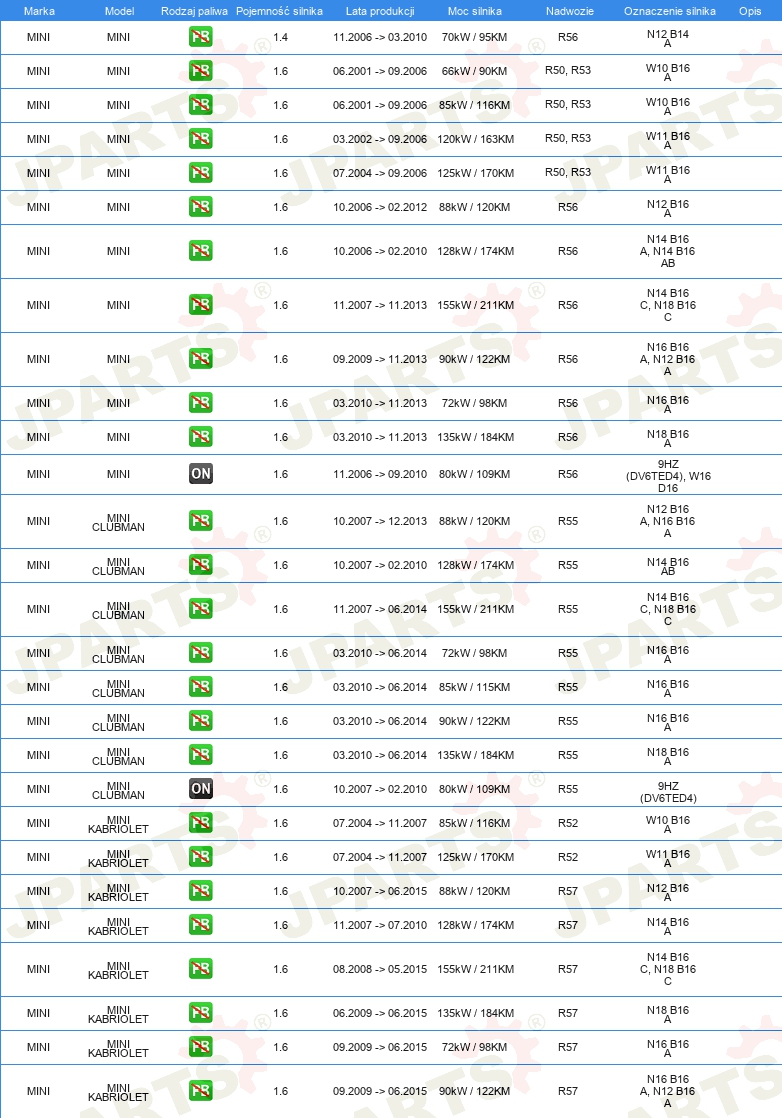Click the 66kW / 90KM power cell
782x1118 pixels.
[475, 71]
